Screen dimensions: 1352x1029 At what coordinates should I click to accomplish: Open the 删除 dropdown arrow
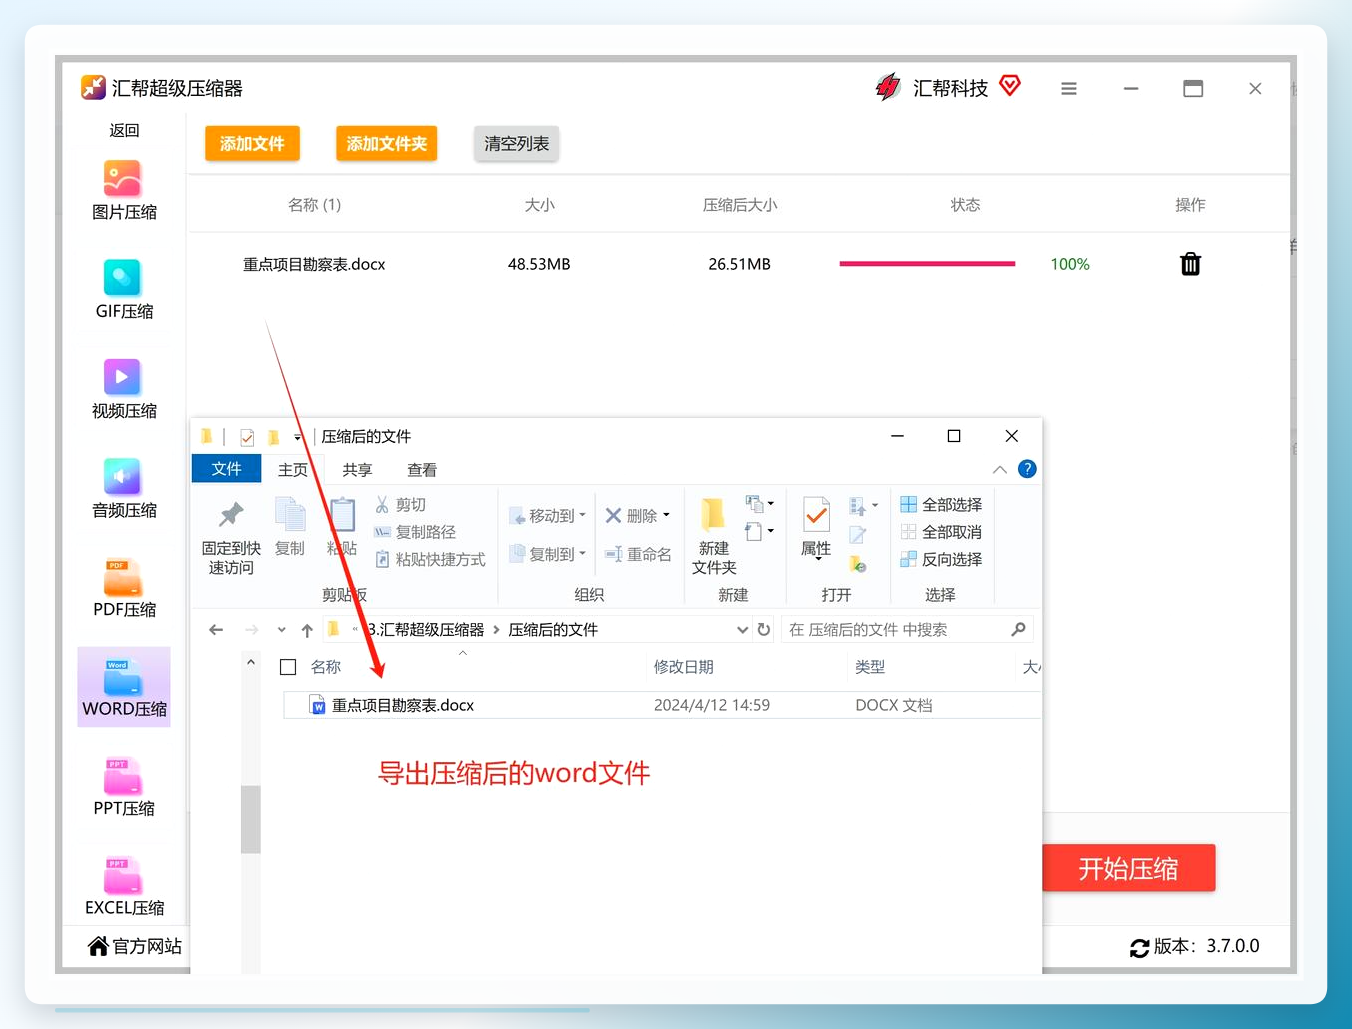[x=666, y=516]
